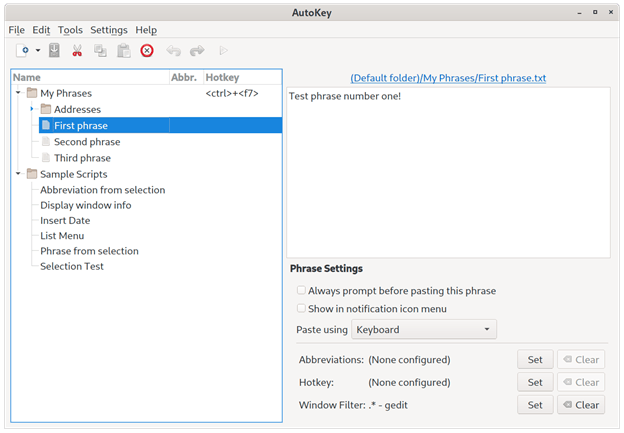This screenshot has width=624, height=433.
Task: Open the New item dropdown arrow
Action: (x=38, y=50)
